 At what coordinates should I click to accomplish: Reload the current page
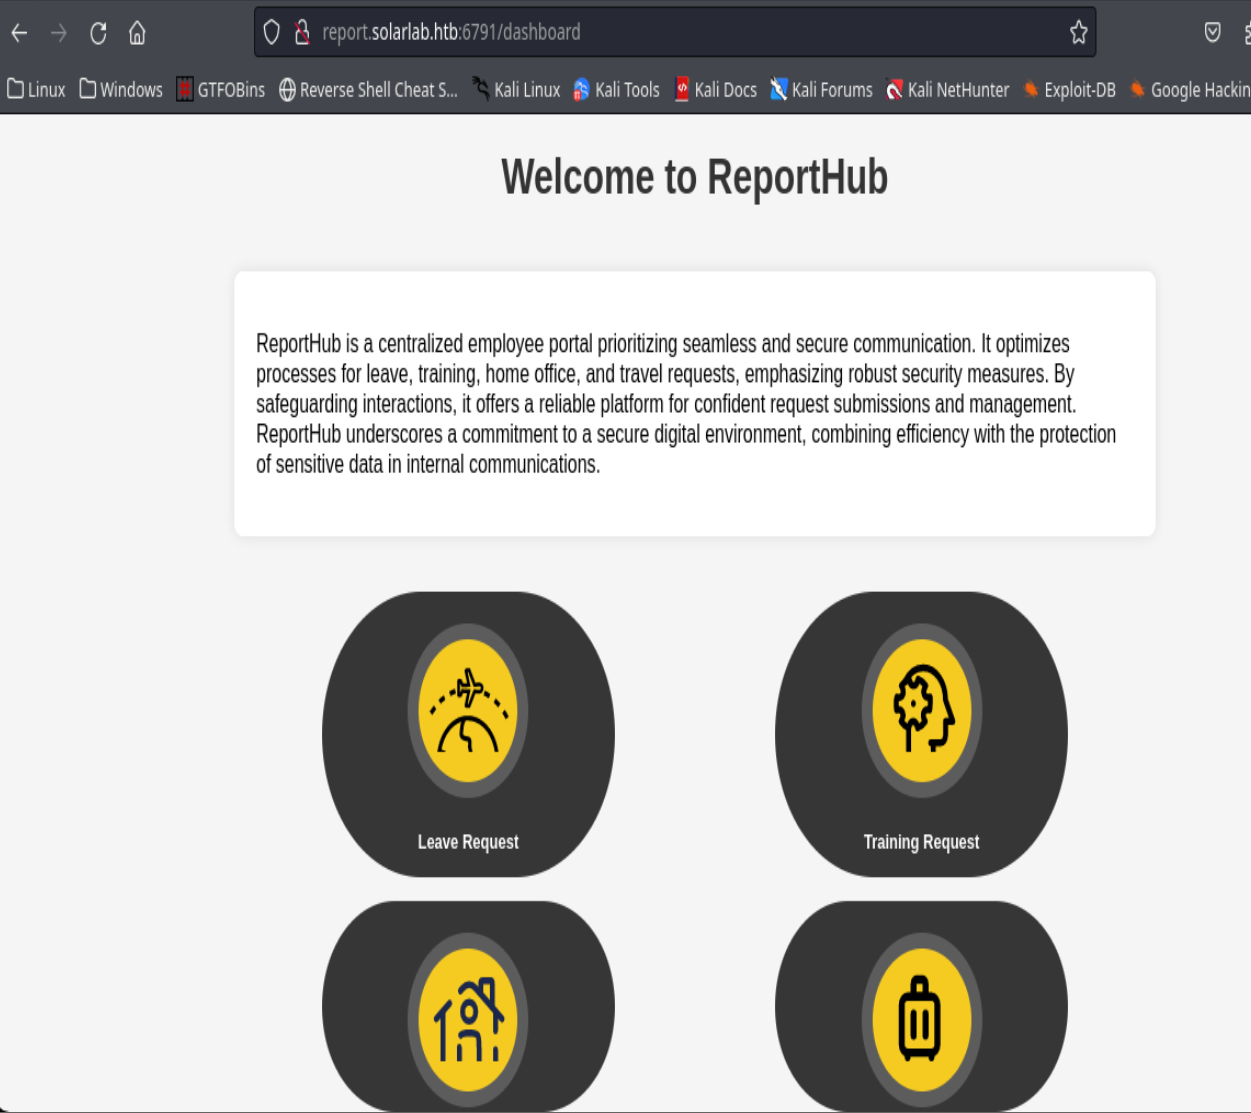(x=98, y=33)
